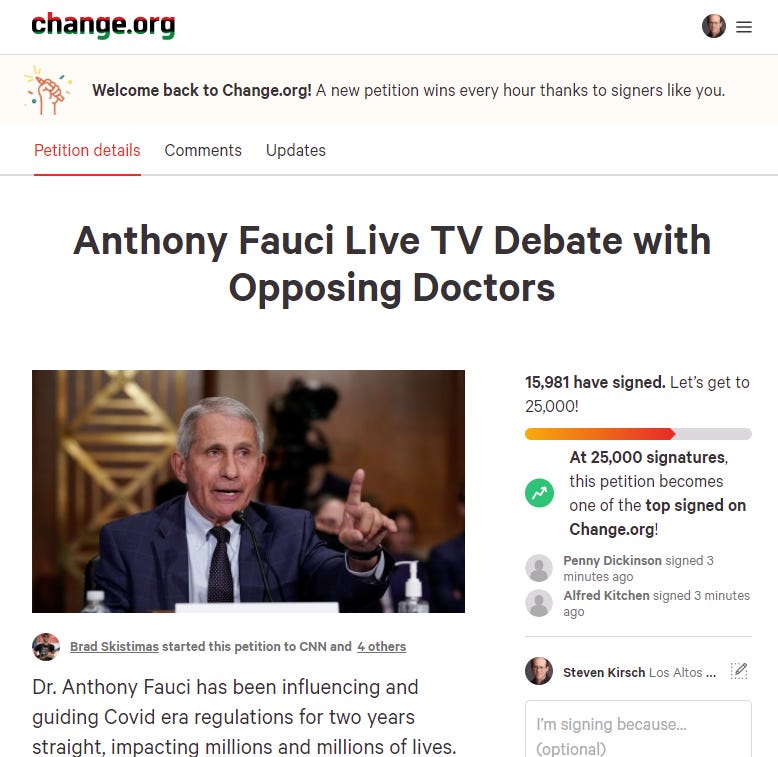Screen dimensions: 778x757
Task: Click the raised fist celebration icon
Action: point(48,90)
